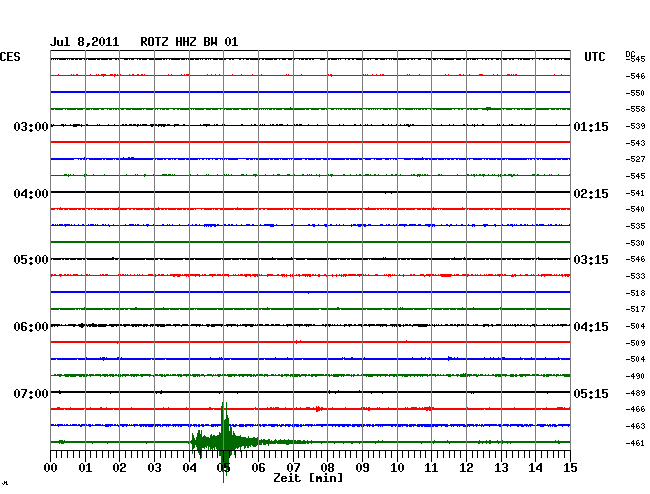
Task: Select the 06:00 local time label
Action: [31, 327]
